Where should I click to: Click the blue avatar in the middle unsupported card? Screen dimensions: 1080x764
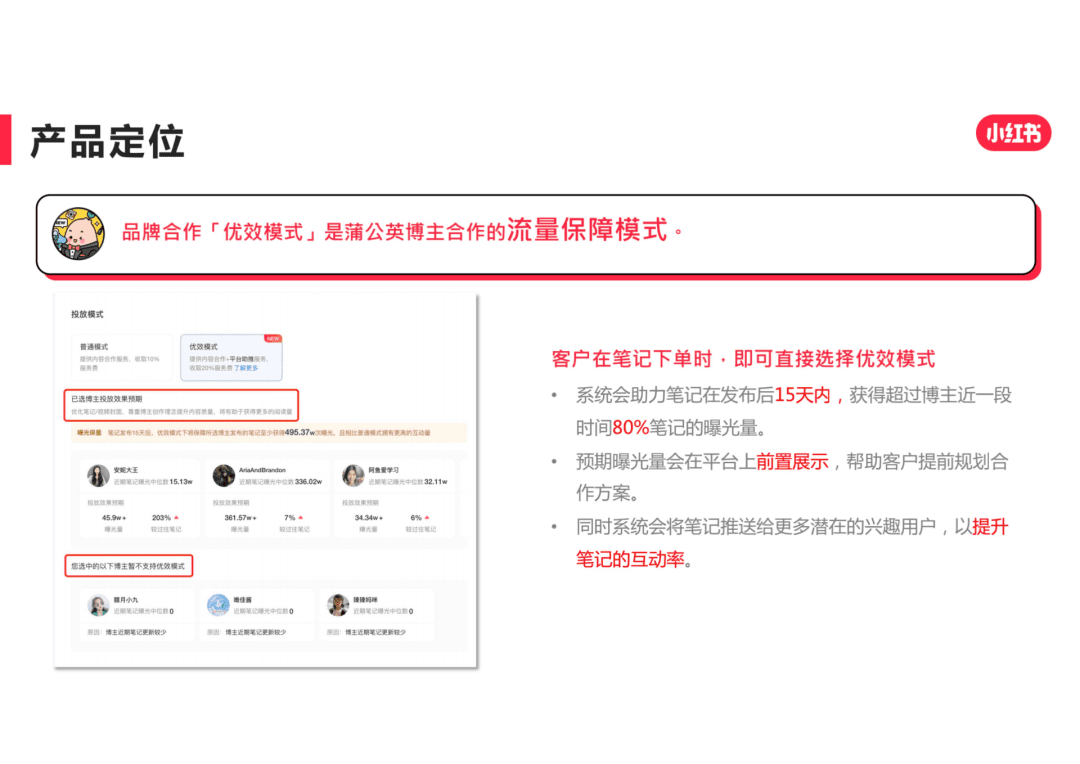[218, 605]
